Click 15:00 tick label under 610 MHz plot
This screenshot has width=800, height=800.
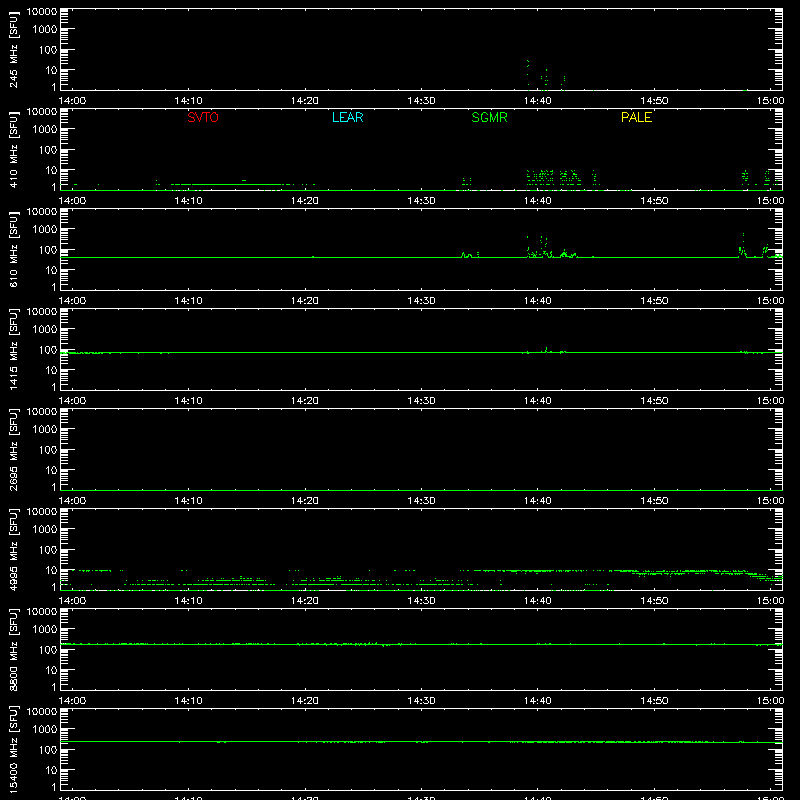770,301
